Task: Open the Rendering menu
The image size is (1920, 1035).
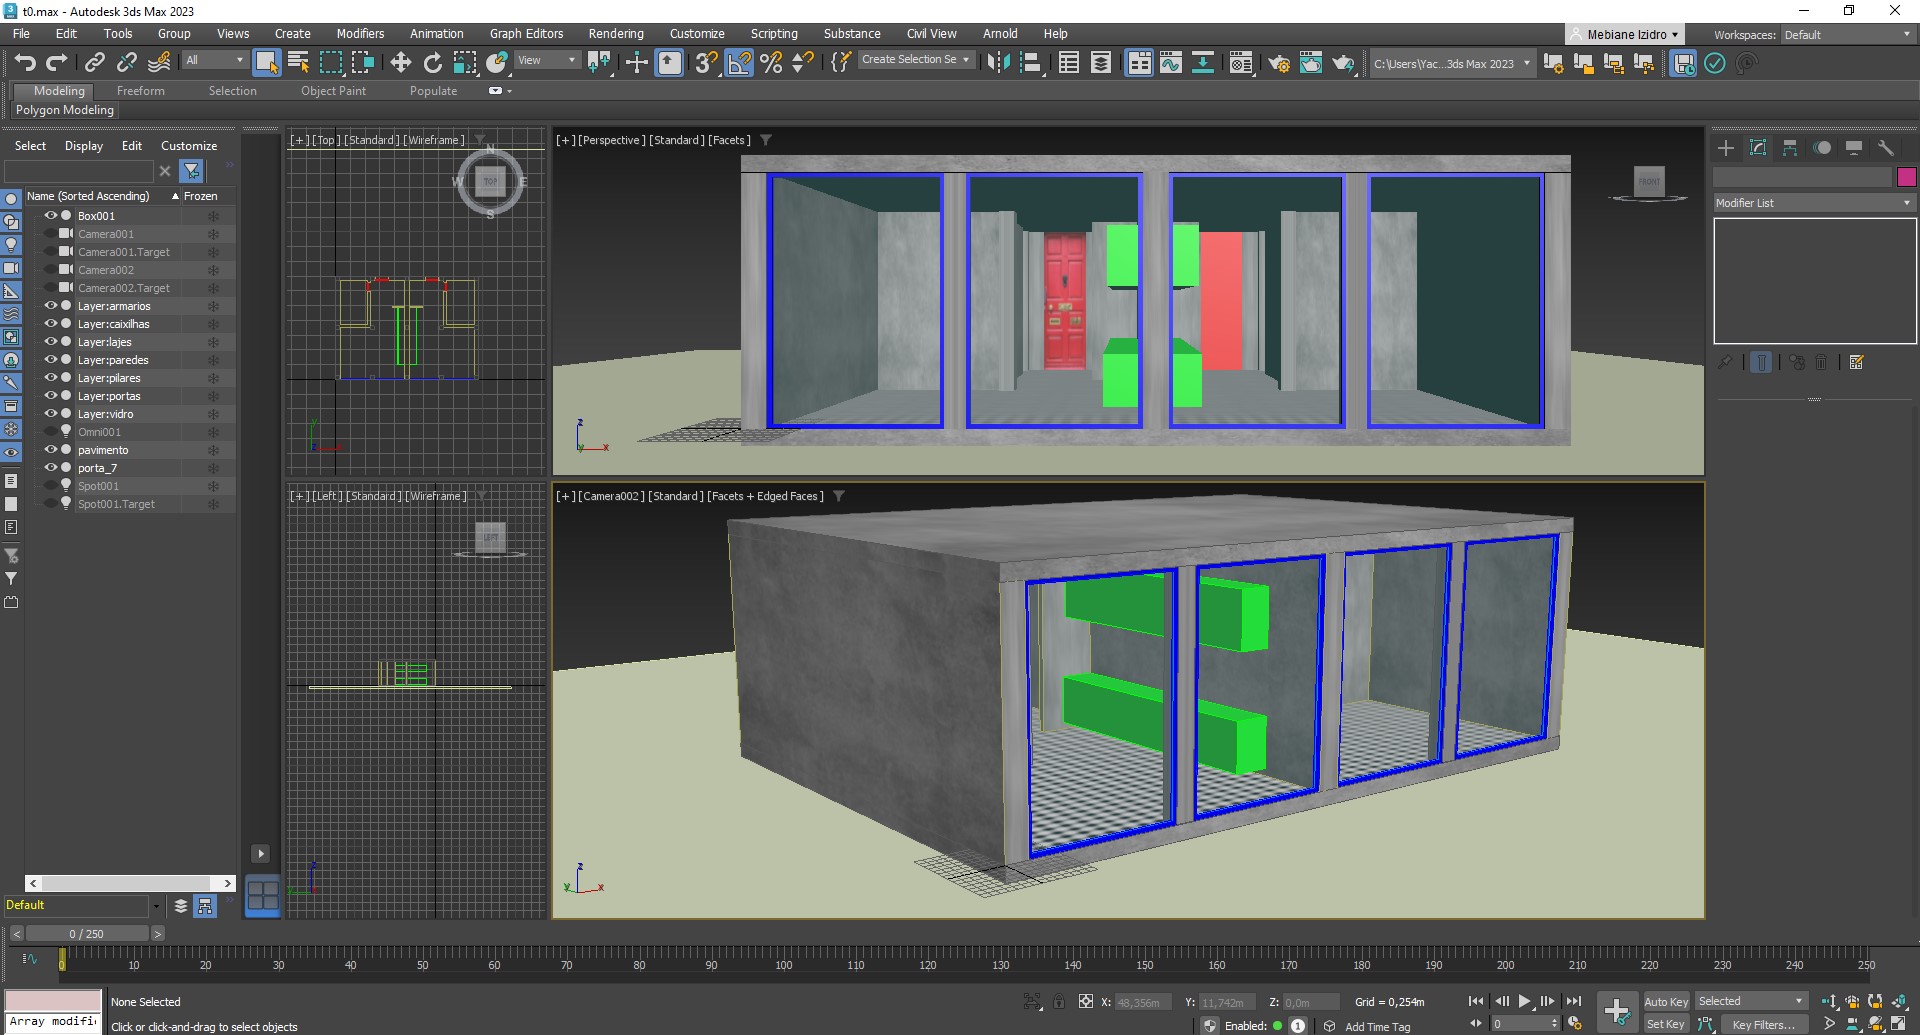Action: [615, 34]
